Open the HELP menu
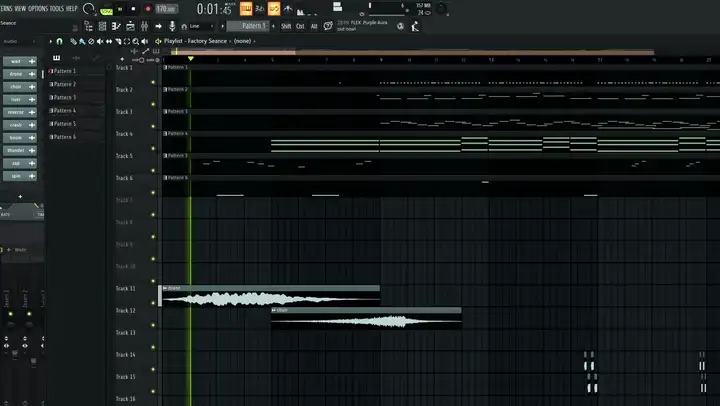 [72, 8]
